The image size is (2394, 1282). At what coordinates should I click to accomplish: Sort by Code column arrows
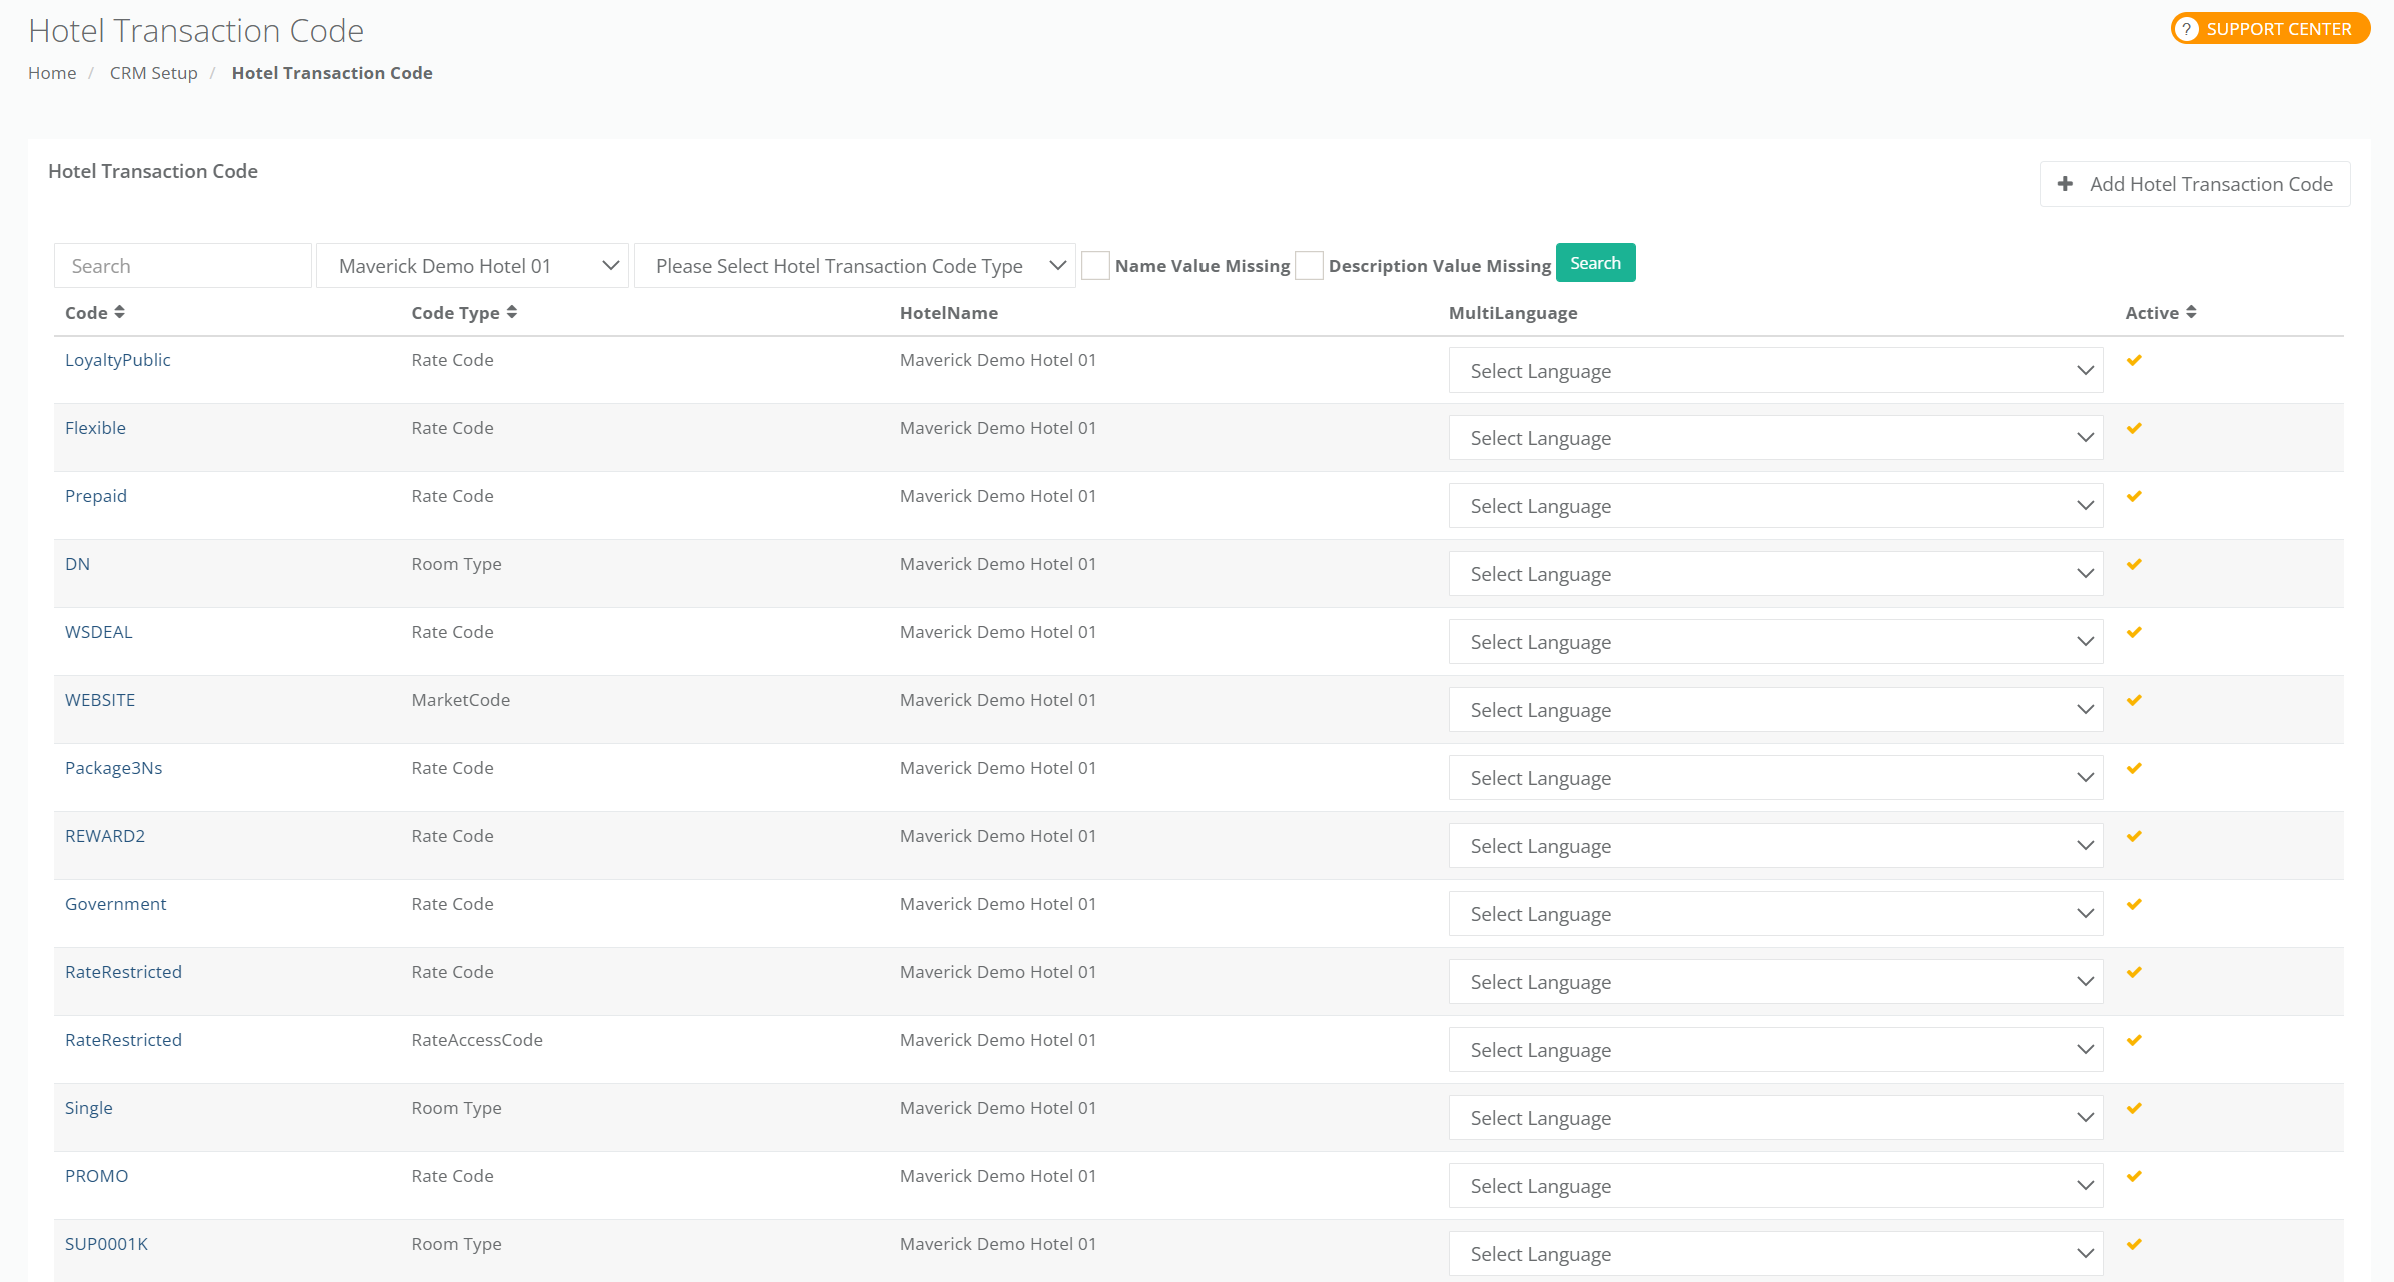[119, 312]
